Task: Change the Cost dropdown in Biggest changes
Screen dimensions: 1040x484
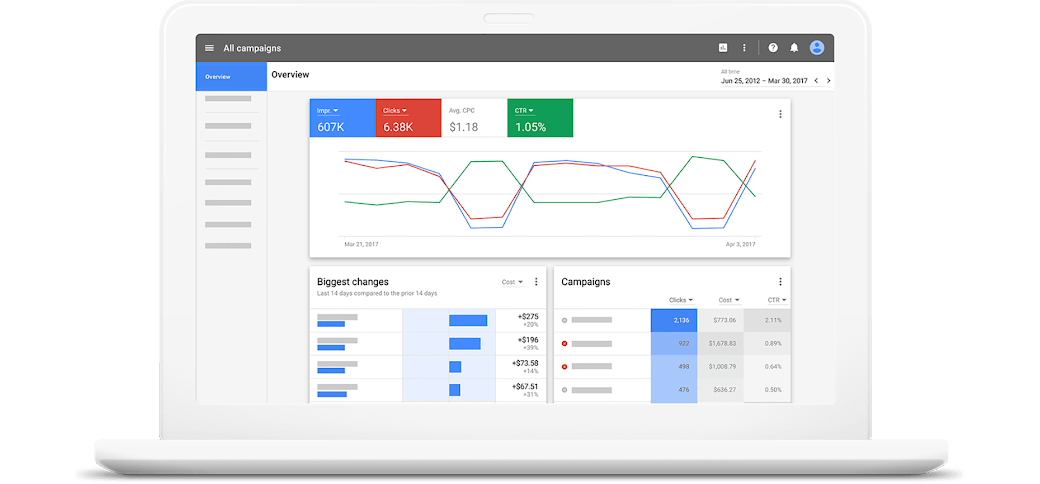Action: coord(513,282)
